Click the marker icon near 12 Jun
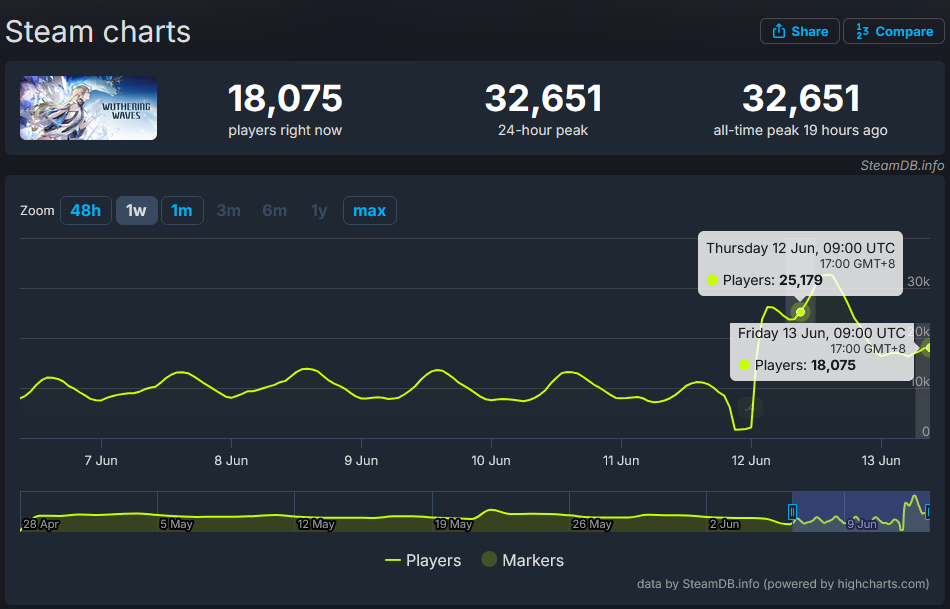Image resolution: width=950 pixels, height=609 pixels. click(x=750, y=408)
